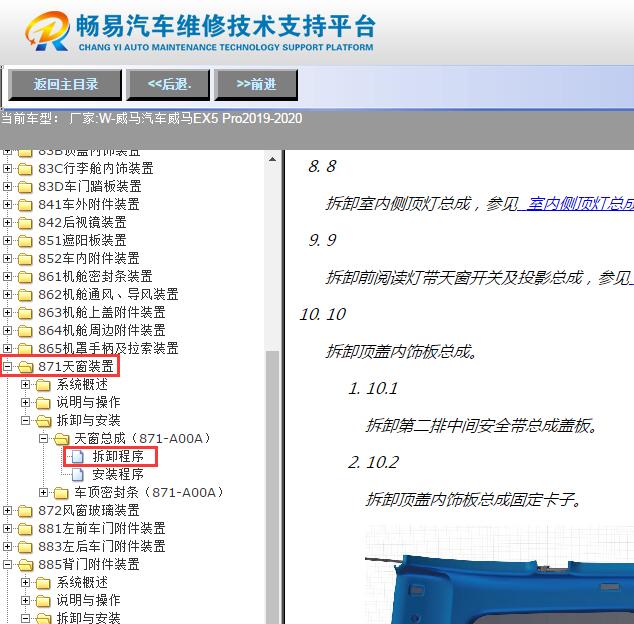Viewport: 634px width, 624px height.
Task: Open the 安装程序 tree item
Action: tap(118, 474)
